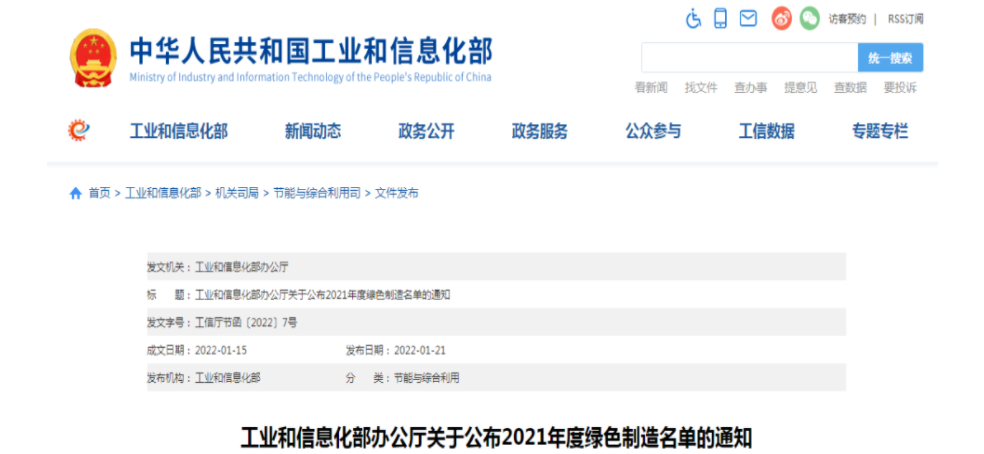Go to 首页 in breadcrumb
This screenshot has height=454, width=984.
(x=99, y=193)
